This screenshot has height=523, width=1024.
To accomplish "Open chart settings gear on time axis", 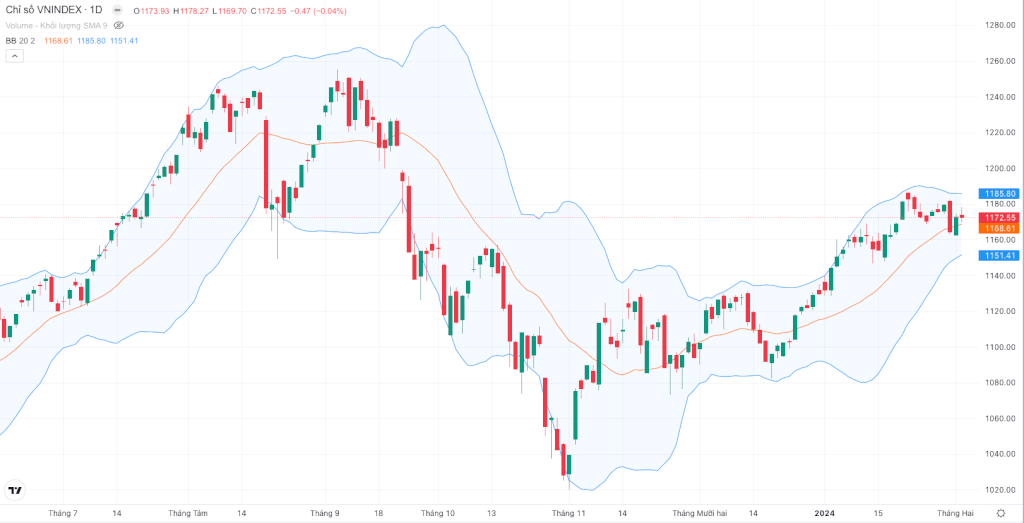I will [x=1000, y=513].
